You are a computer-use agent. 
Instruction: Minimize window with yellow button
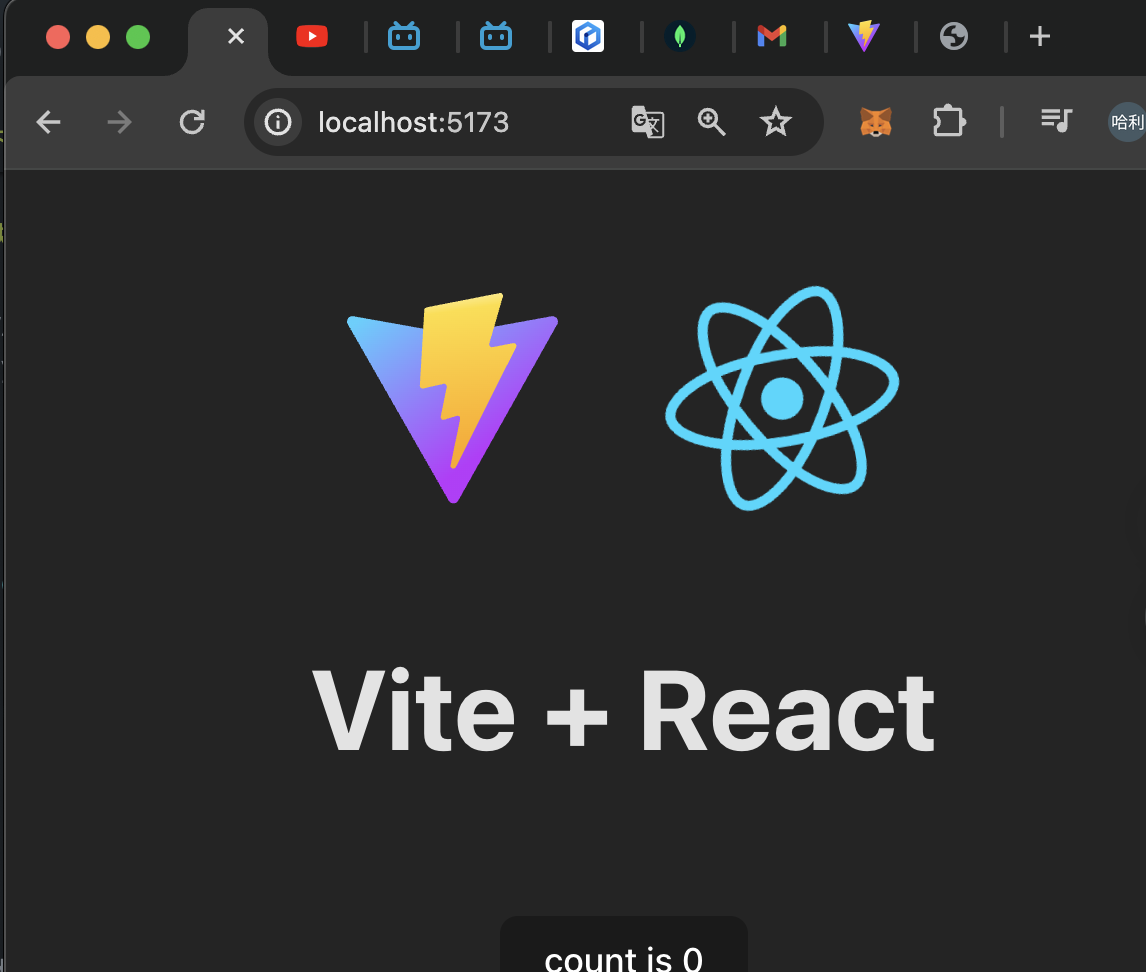coord(98,37)
